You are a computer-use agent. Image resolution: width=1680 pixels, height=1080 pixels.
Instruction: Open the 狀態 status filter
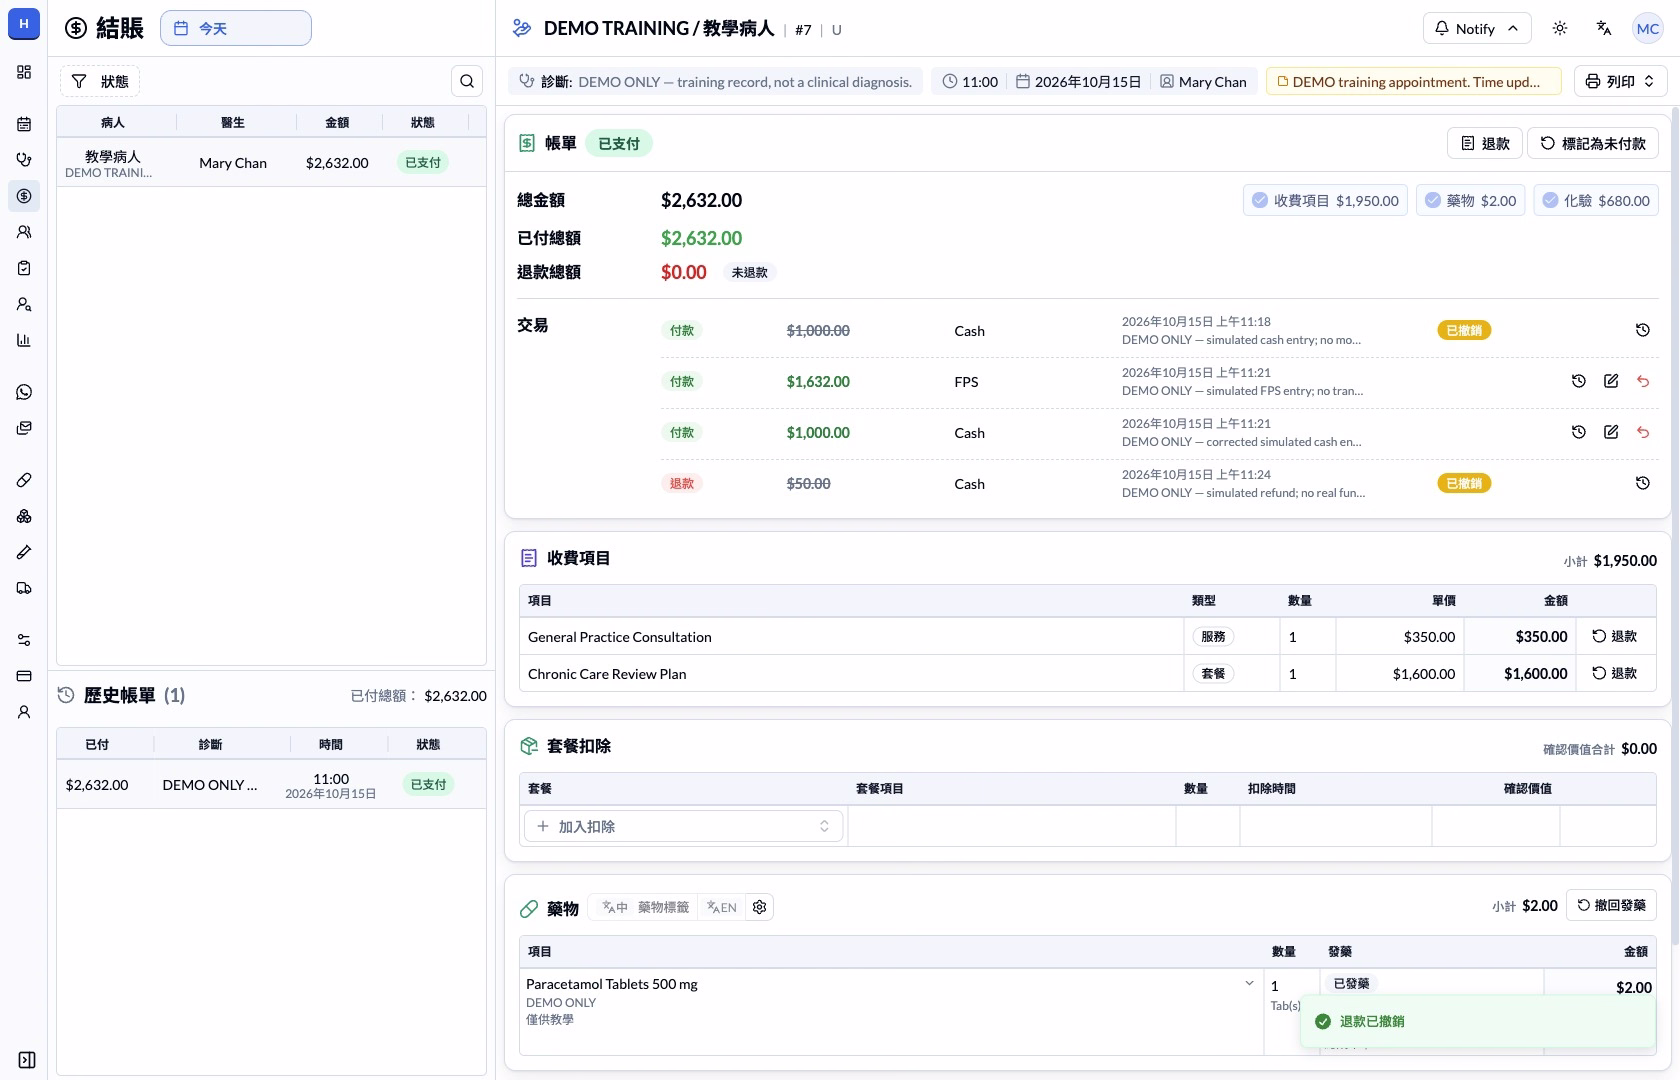100,81
